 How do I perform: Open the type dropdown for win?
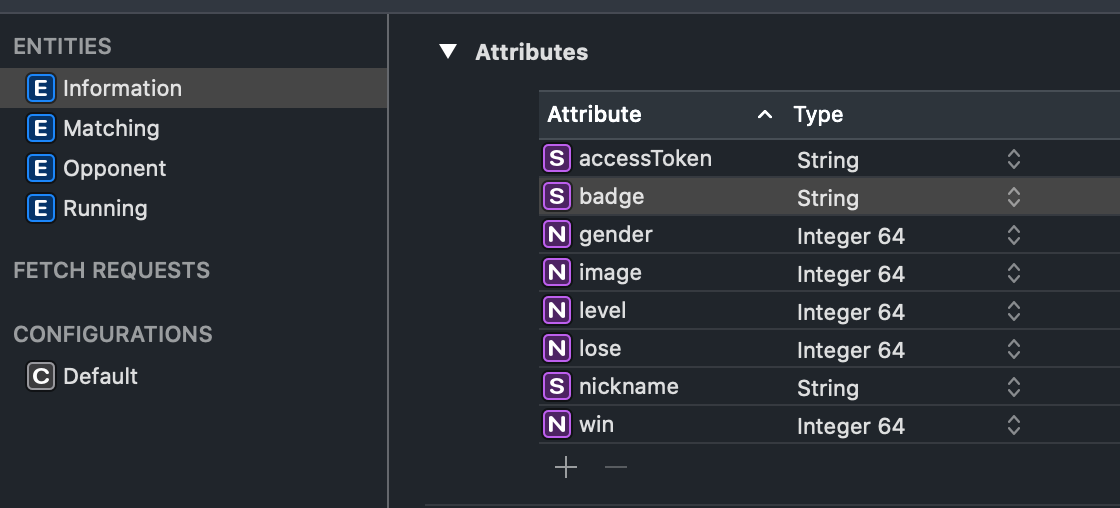click(x=1013, y=426)
